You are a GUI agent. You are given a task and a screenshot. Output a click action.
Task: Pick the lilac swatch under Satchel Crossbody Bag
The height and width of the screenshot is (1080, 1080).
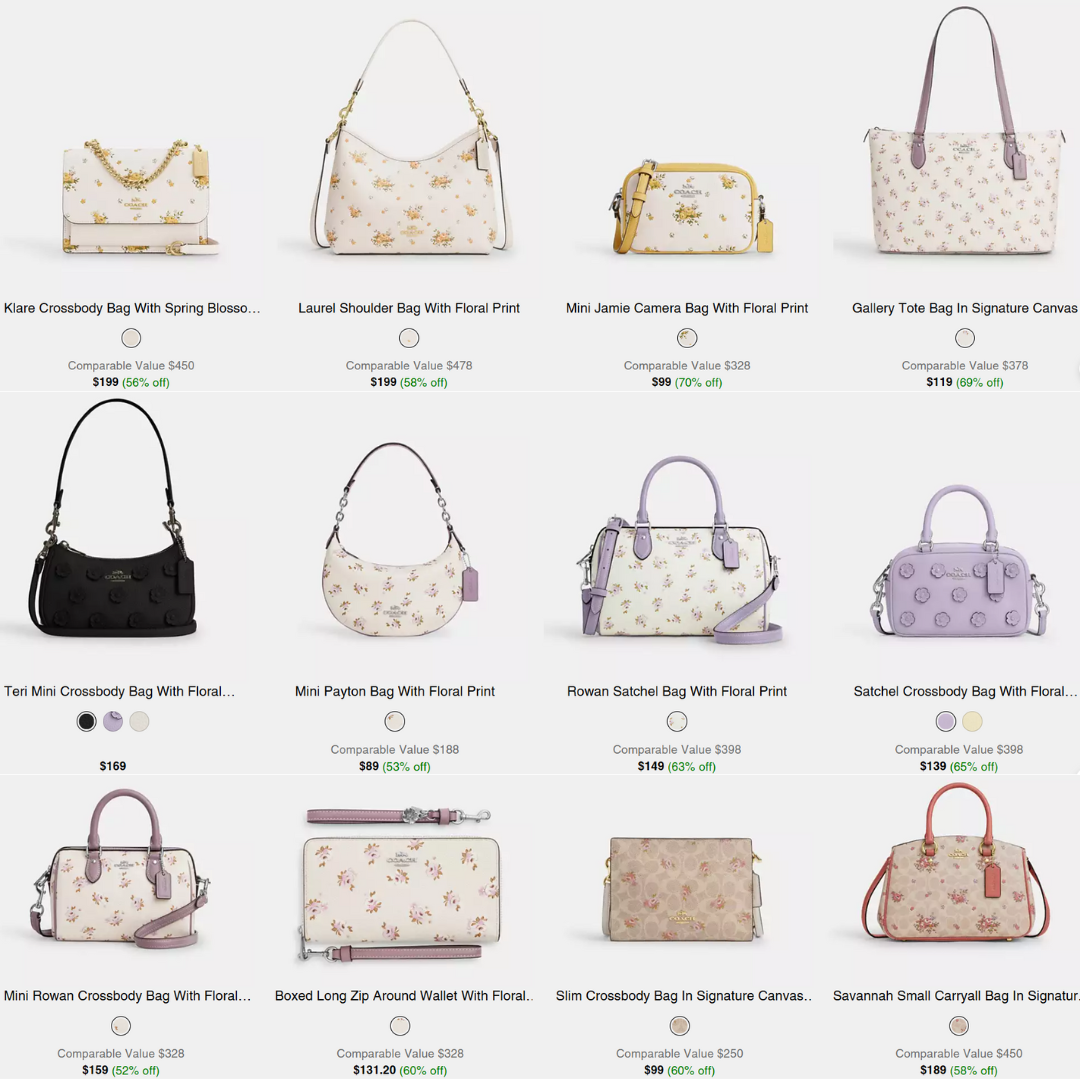click(946, 721)
